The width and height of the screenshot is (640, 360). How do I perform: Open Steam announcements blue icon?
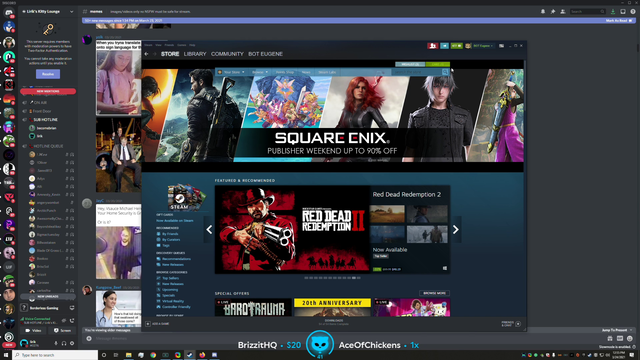[x=444, y=46]
